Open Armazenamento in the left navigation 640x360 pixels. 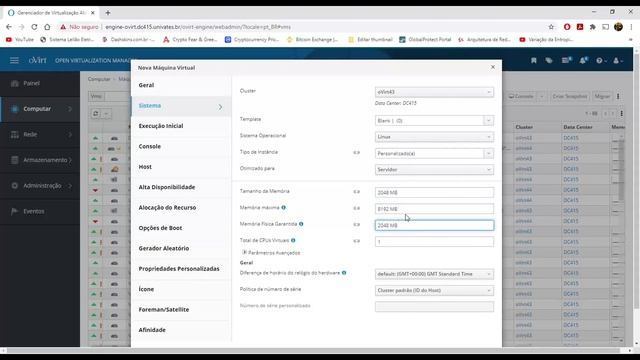coord(40,160)
